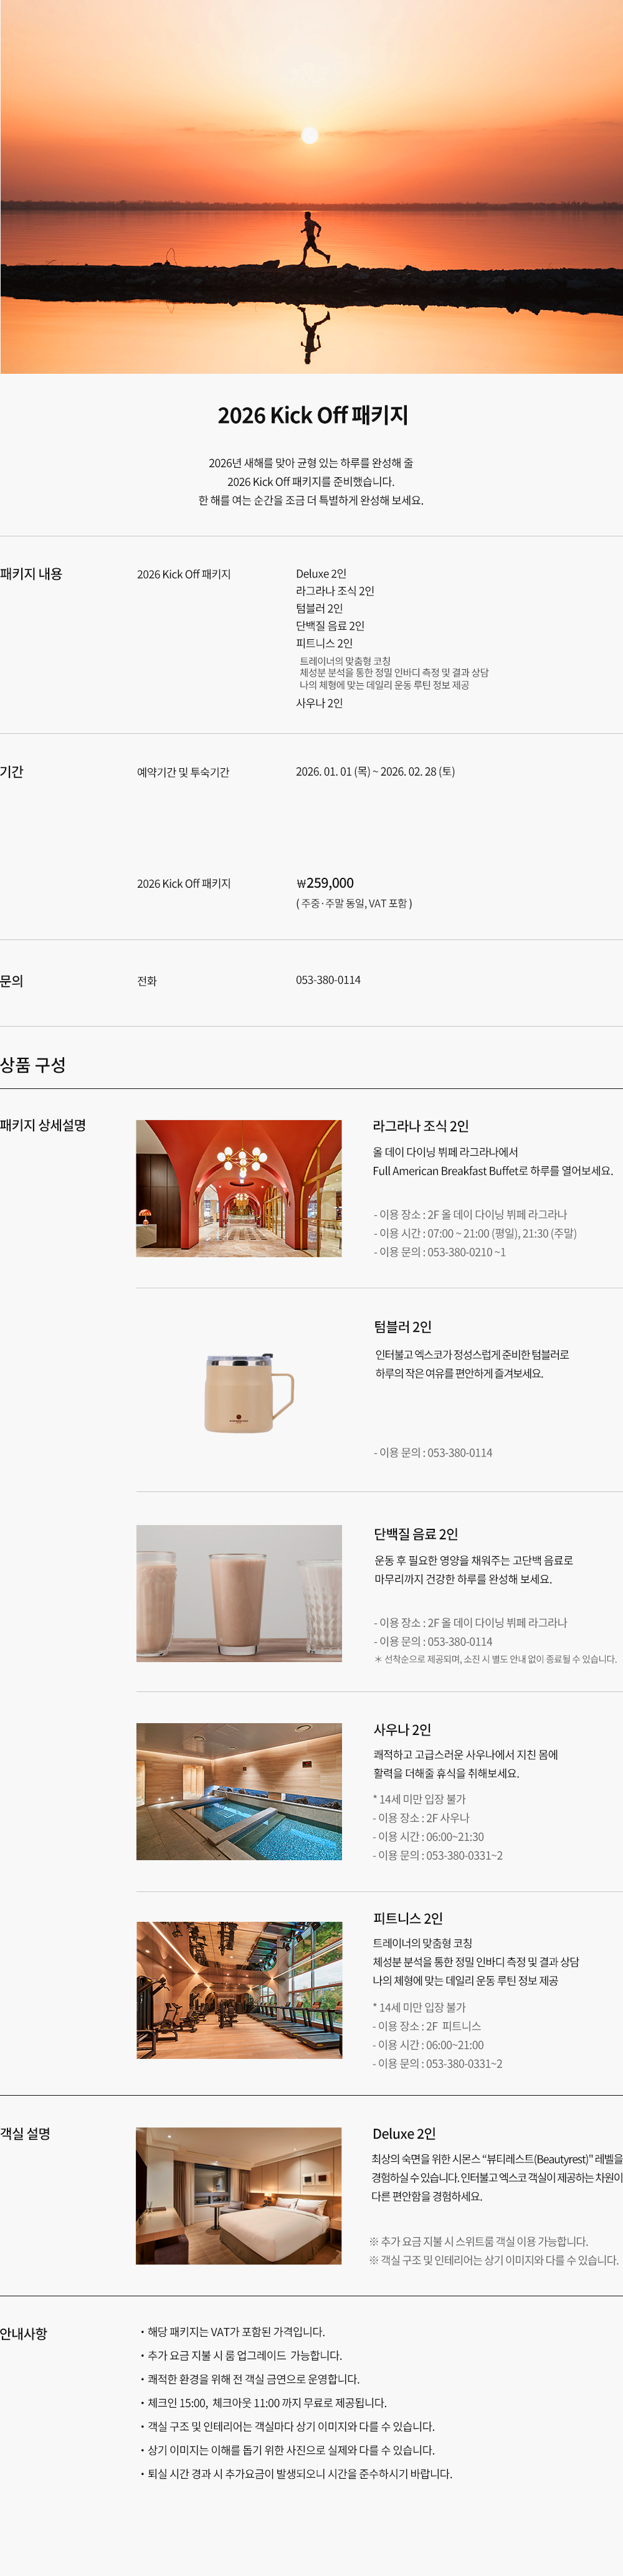The height and width of the screenshot is (2576, 623).
Task: Click the inquiry phone number 053-380-0114
Action: (x=328, y=980)
